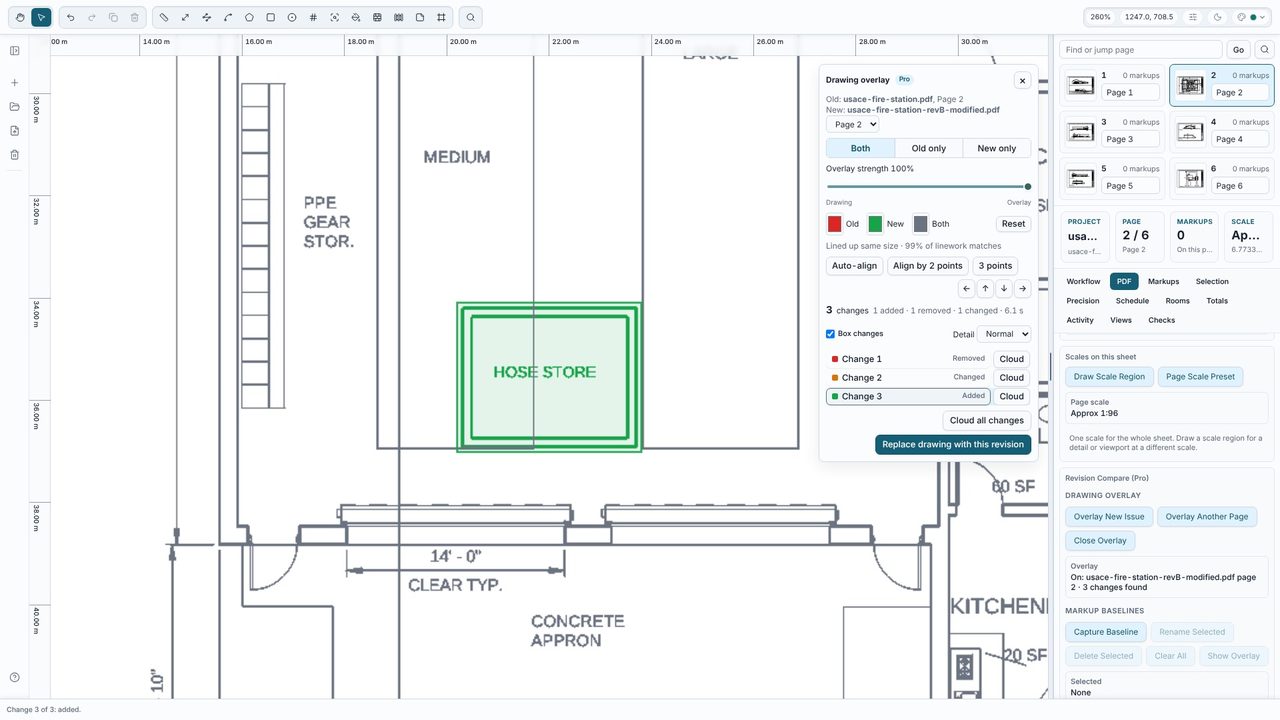1280x720 pixels.
Task: Switch overlay view to Old only
Action: (x=929, y=148)
